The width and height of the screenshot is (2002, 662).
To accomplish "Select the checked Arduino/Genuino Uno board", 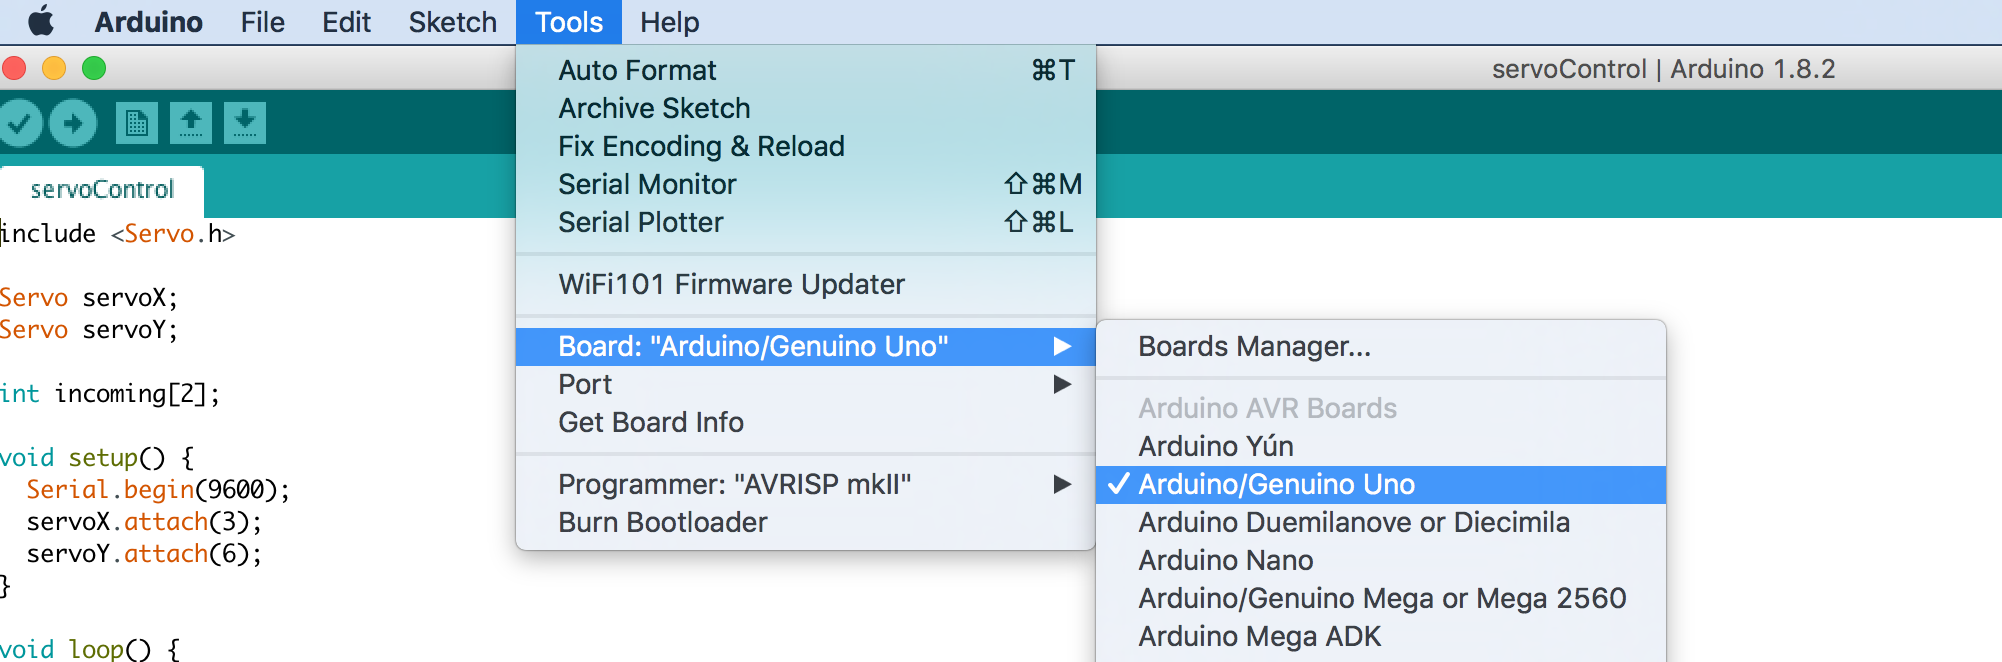I will click(1276, 485).
